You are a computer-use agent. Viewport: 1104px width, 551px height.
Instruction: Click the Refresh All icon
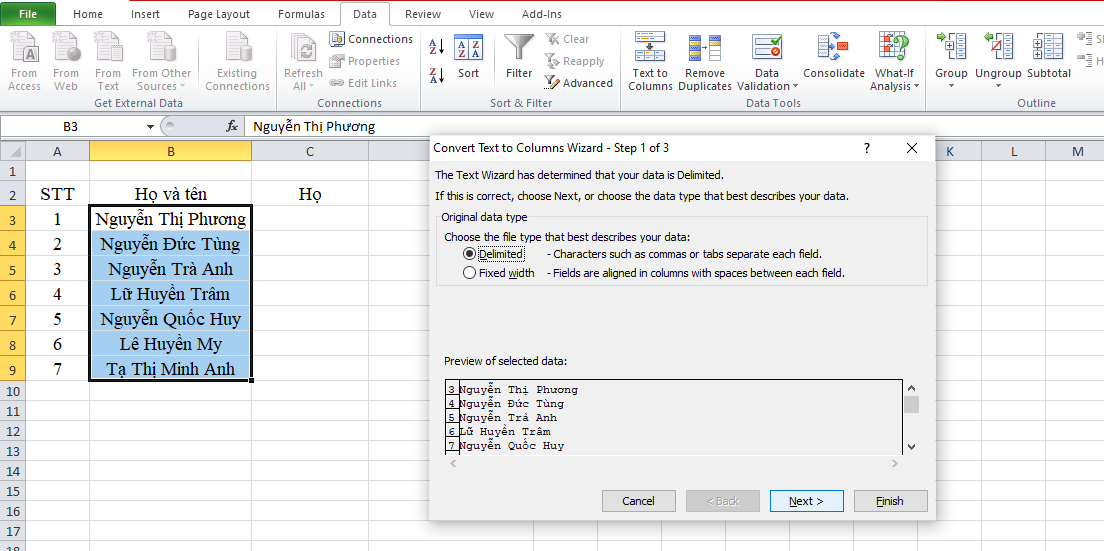[303, 49]
